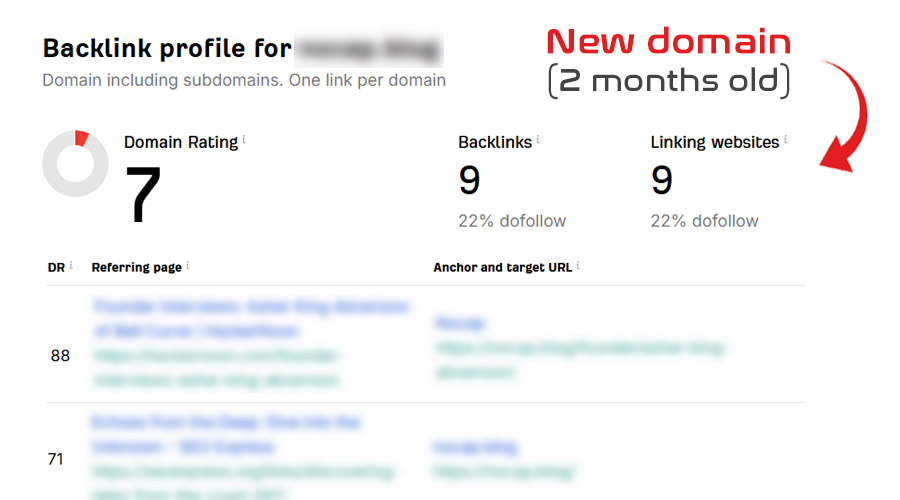This screenshot has width=900, height=500.
Task: Click the 22% dofollow text under Backlinks
Action: pos(512,221)
